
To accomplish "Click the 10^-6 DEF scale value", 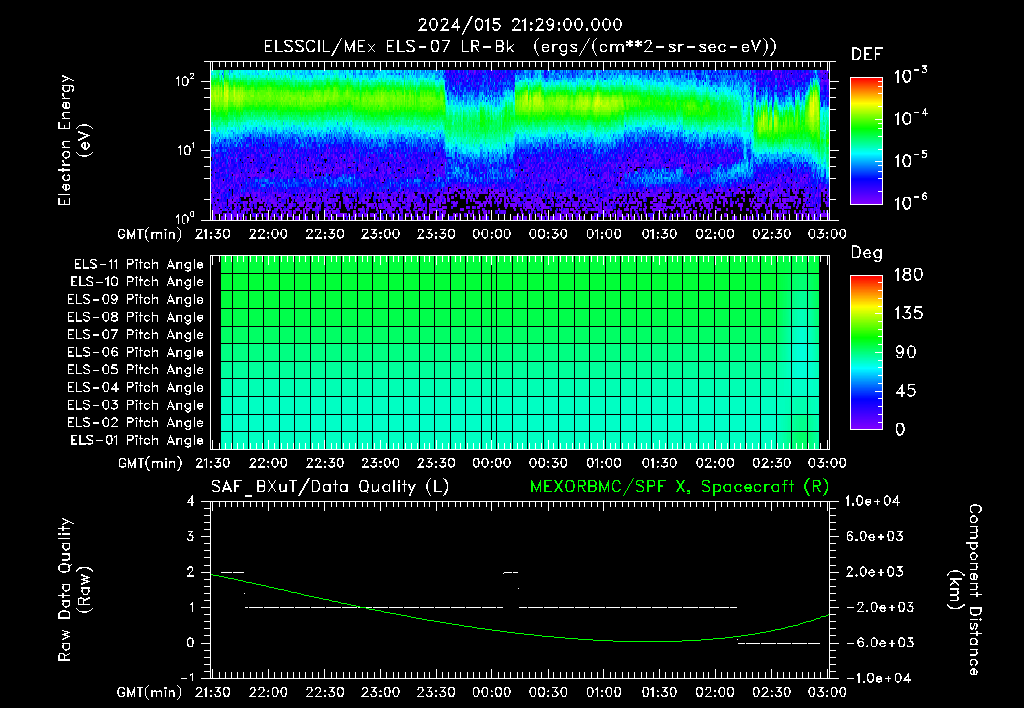I will [x=910, y=202].
